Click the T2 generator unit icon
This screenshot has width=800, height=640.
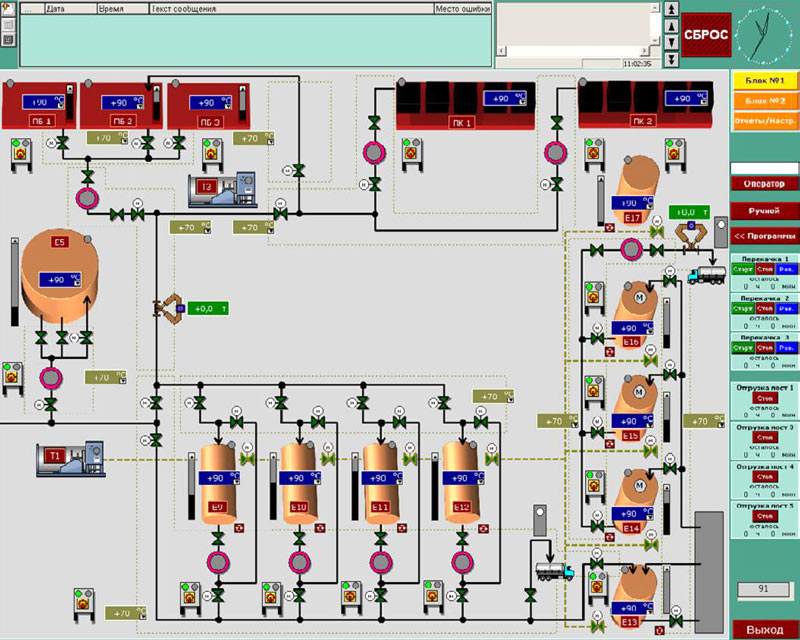click(221, 187)
